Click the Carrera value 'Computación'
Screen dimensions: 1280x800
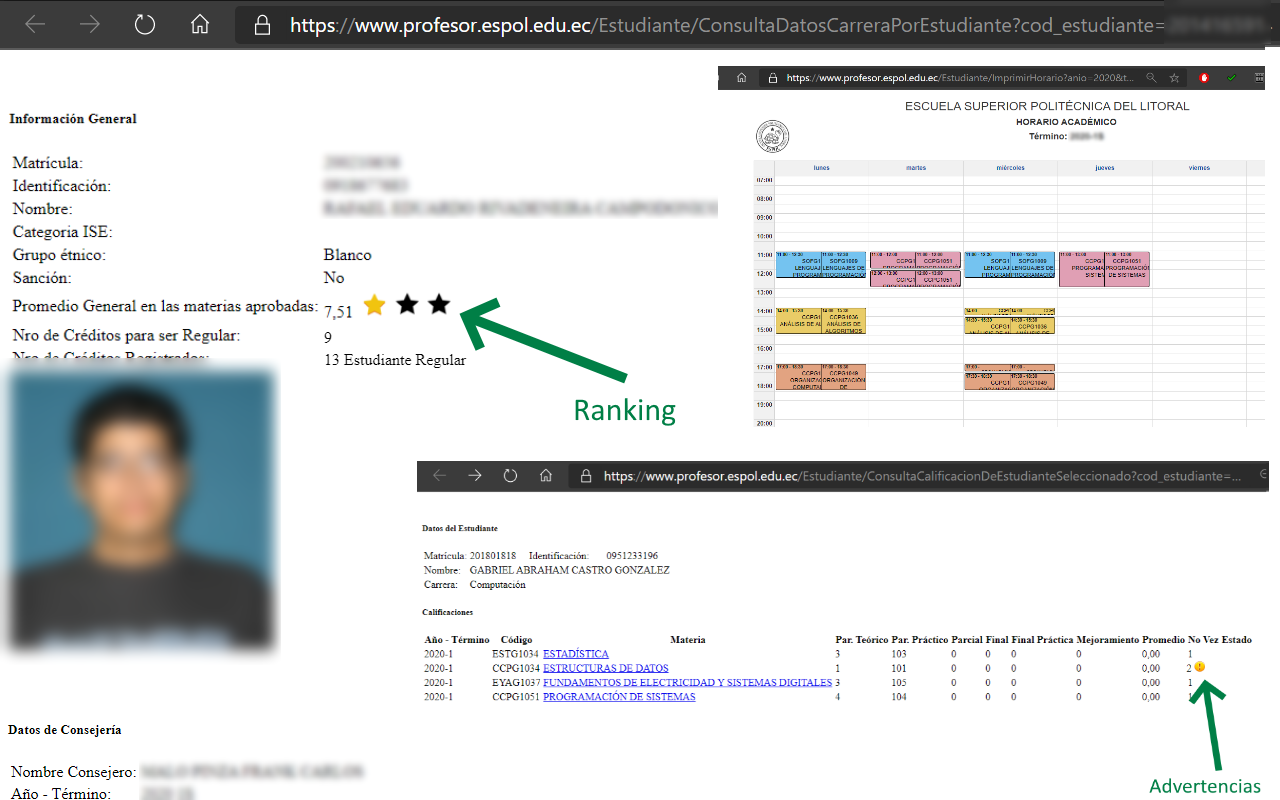[x=498, y=585]
